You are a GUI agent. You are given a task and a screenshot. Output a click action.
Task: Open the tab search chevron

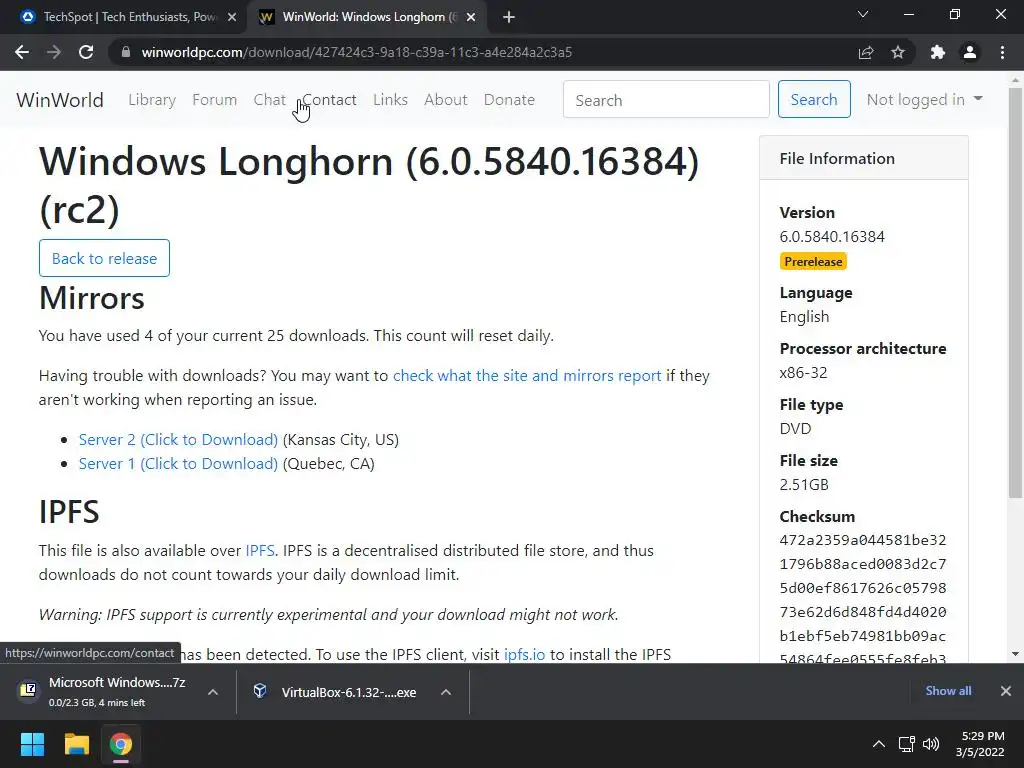coord(863,14)
